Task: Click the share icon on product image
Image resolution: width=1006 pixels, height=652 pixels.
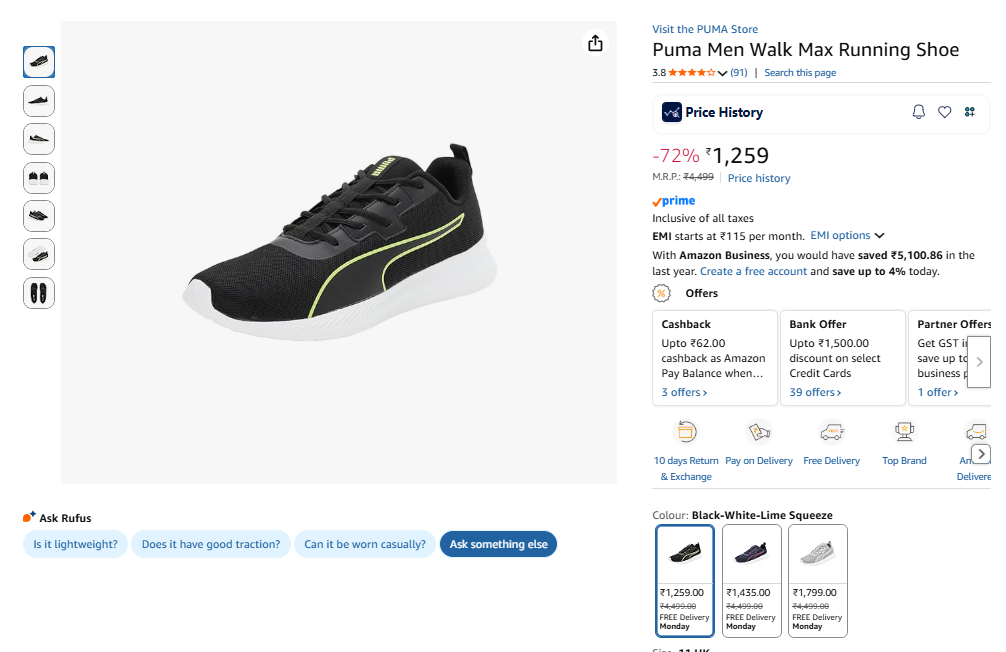Action: coord(595,43)
